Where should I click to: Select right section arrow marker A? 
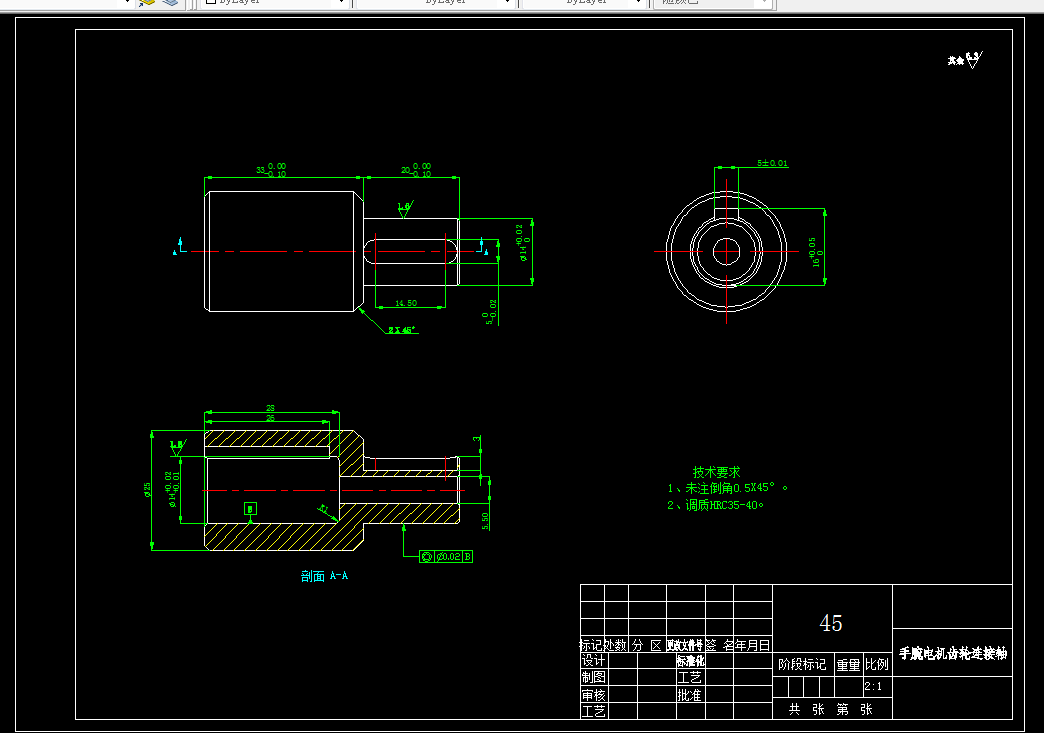point(483,246)
